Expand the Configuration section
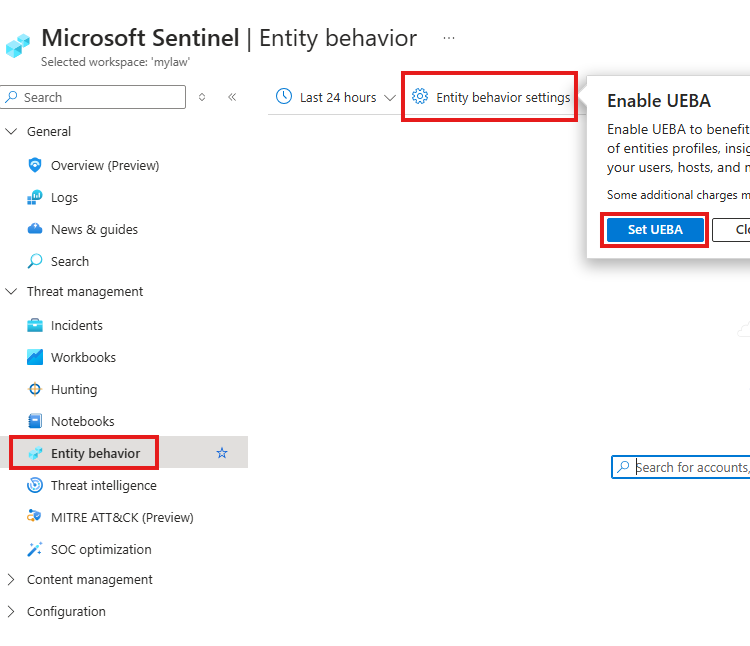Viewport: 750px width, 646px height. [12, 611]
